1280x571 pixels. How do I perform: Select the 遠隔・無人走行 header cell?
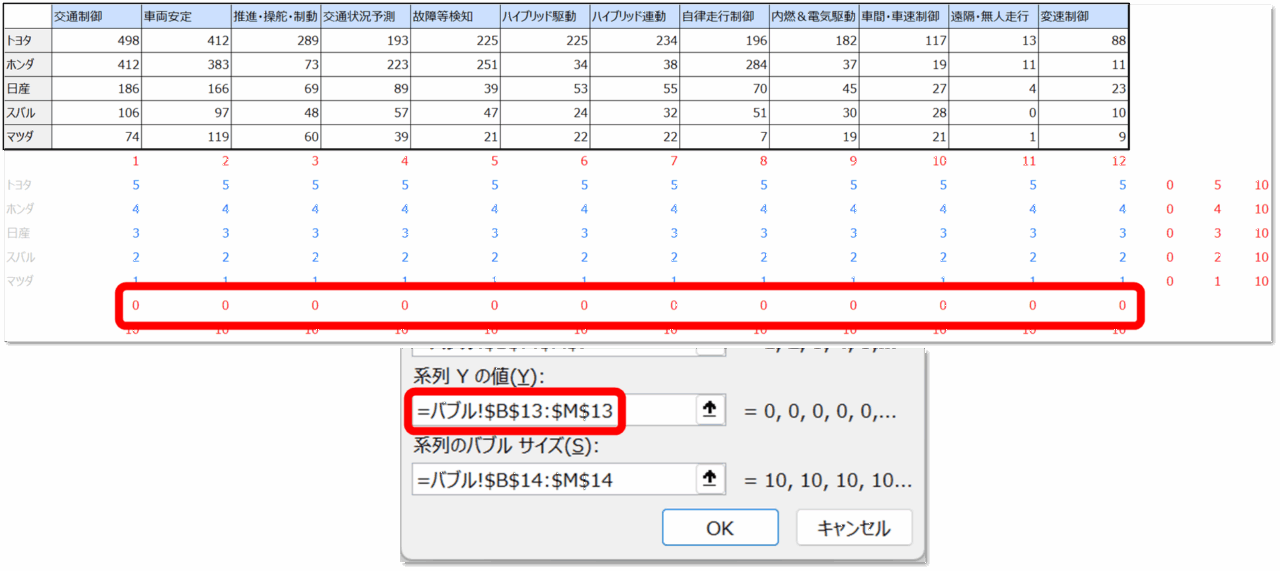click(x=993, y=17)
